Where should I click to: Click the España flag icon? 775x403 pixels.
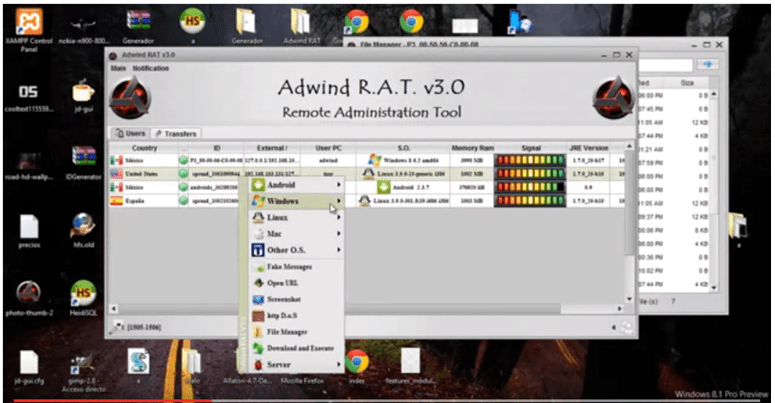116,201
